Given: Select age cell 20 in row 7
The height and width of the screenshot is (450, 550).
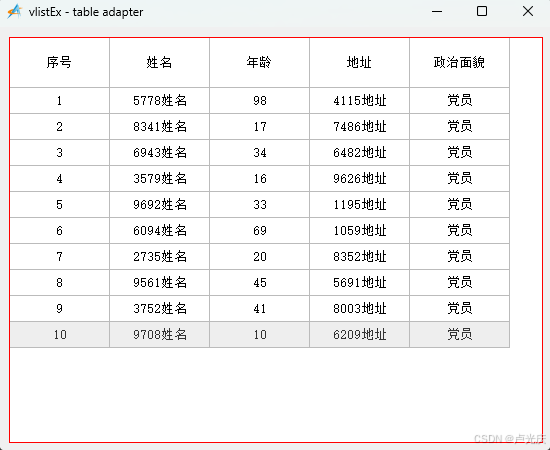Looking at the screenshot, I should (260, 256).
